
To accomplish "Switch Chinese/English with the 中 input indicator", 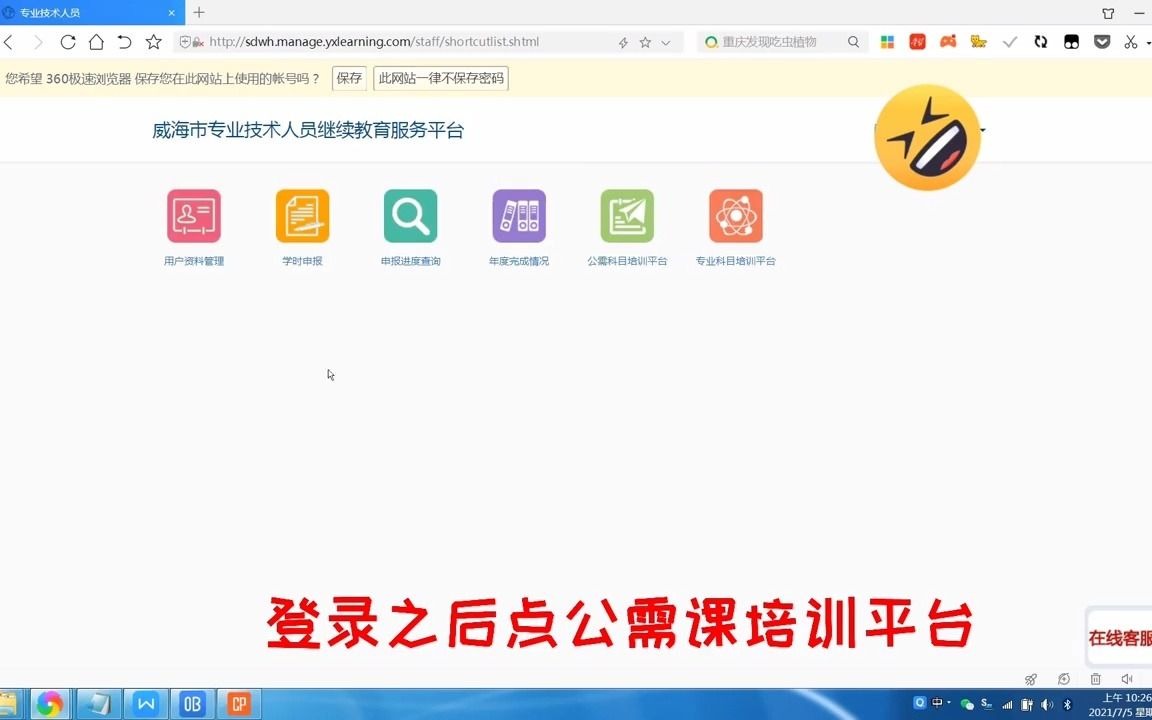I will click(x=936, y=703).
